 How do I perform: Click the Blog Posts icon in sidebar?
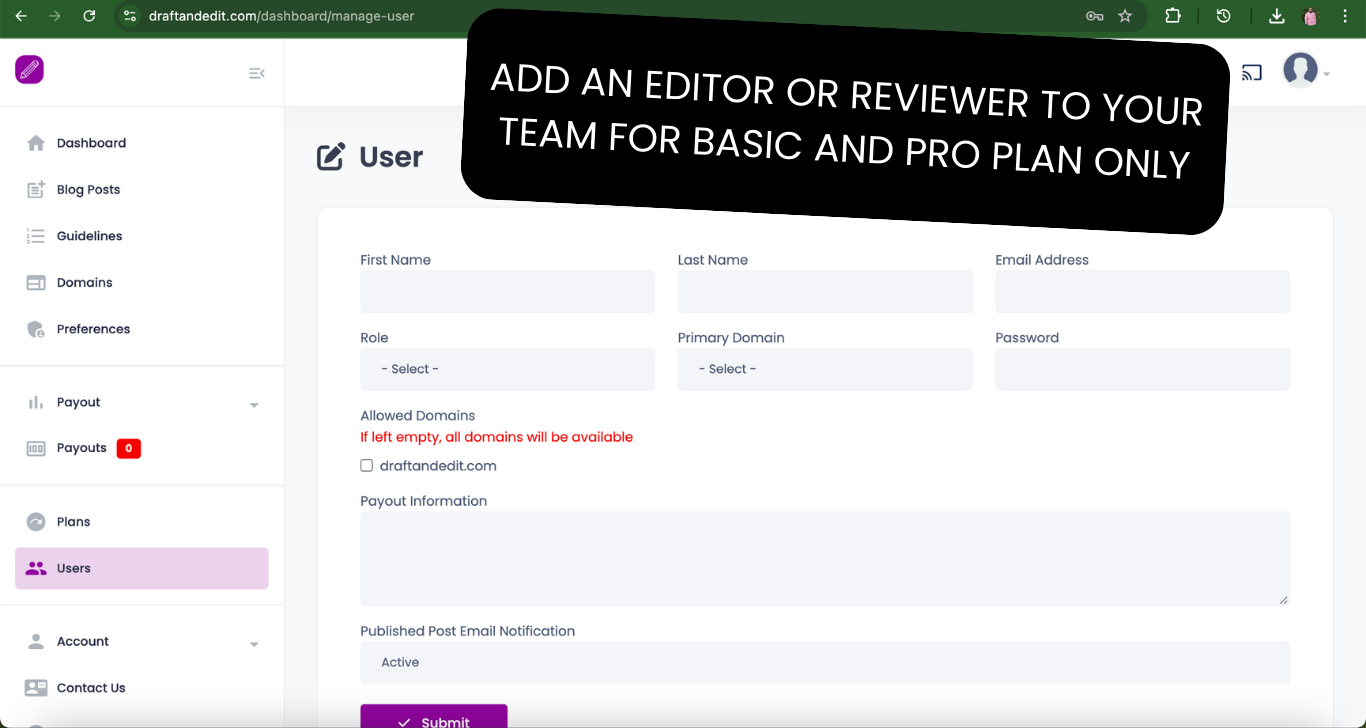pos(36,189)
